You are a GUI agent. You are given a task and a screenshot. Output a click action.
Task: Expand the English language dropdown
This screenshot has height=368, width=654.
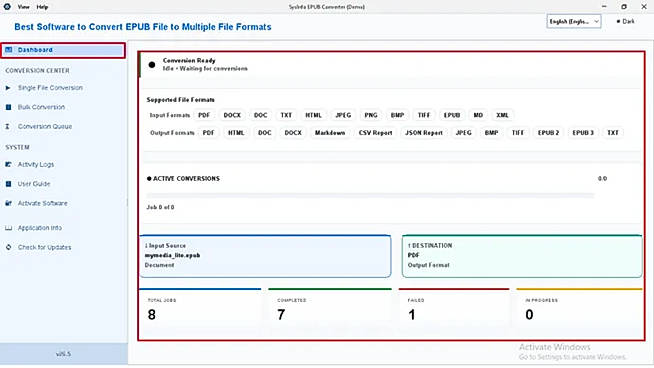[574, 21]
